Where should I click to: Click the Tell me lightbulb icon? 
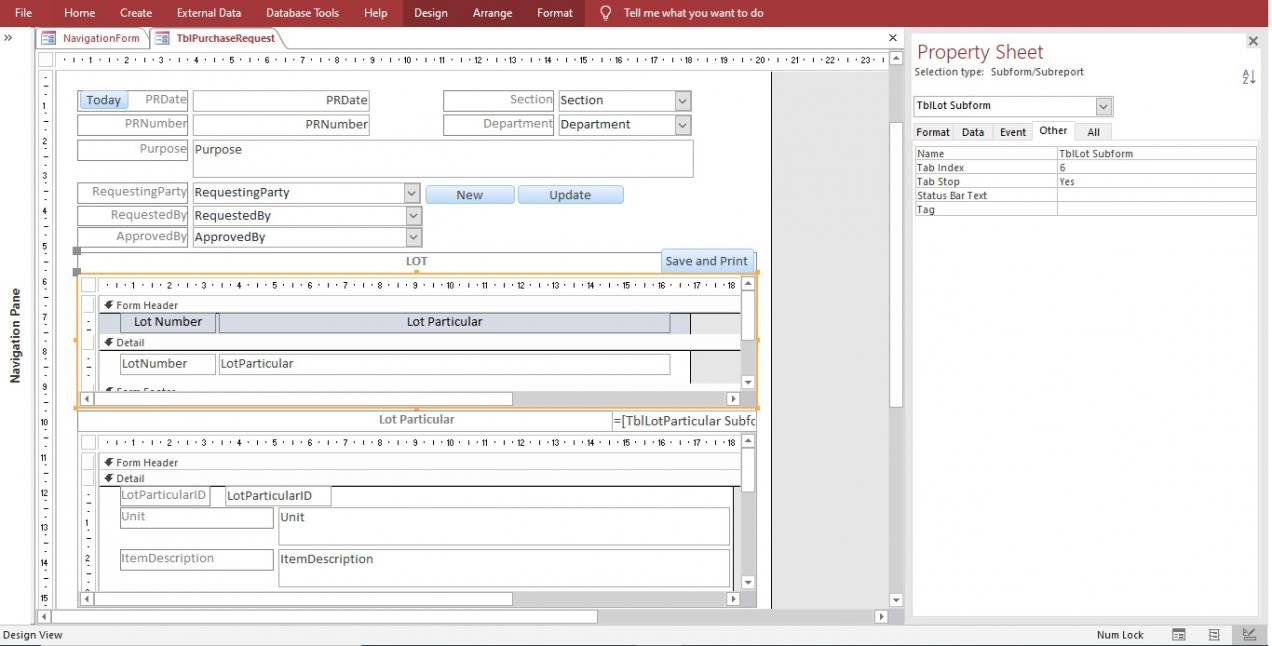tap(605, 13)
